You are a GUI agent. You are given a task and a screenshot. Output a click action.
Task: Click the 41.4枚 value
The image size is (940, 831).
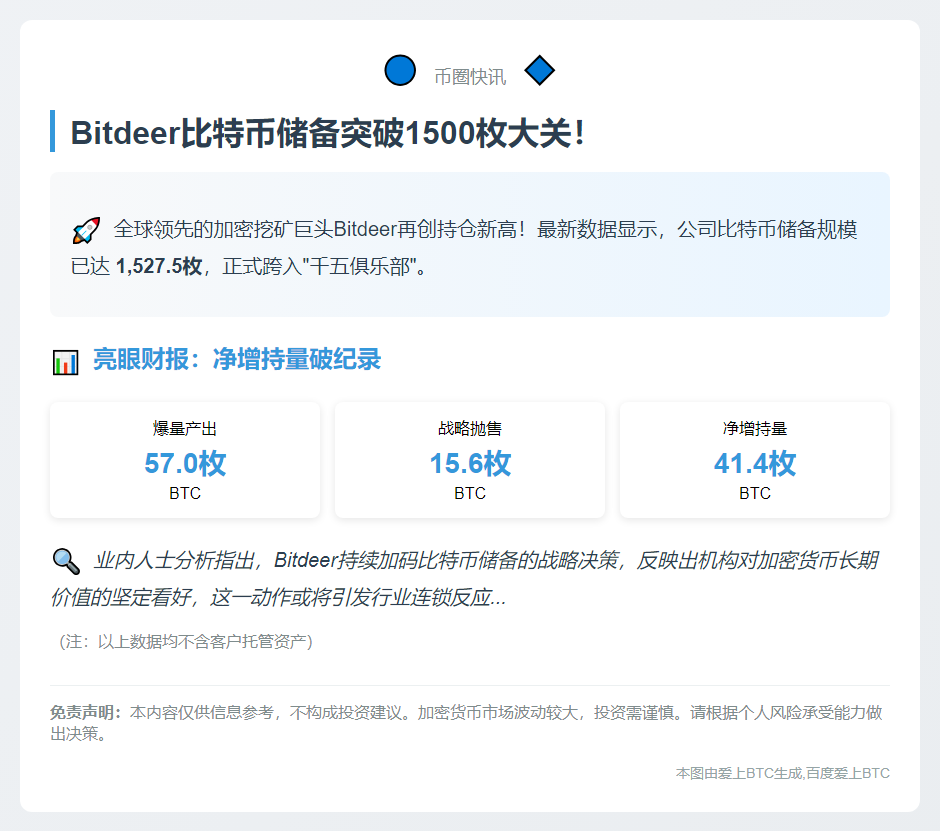tap(755, 463)
